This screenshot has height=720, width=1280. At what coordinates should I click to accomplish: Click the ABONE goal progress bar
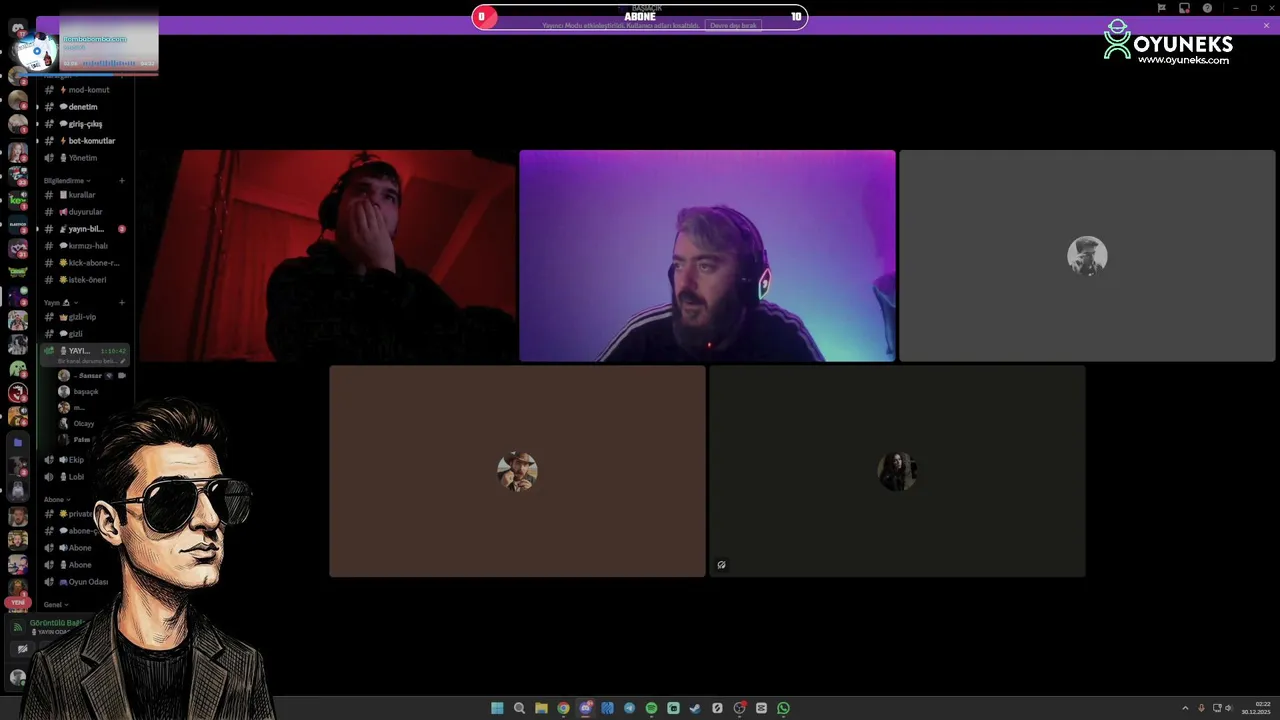point(640,17)
